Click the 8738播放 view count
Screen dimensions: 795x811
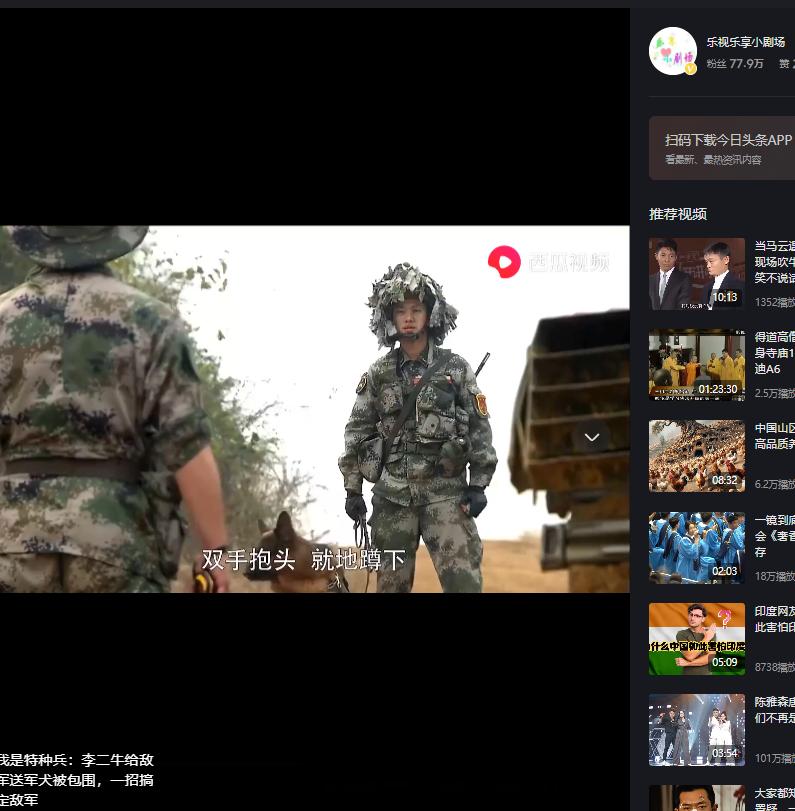click(774, 667)
